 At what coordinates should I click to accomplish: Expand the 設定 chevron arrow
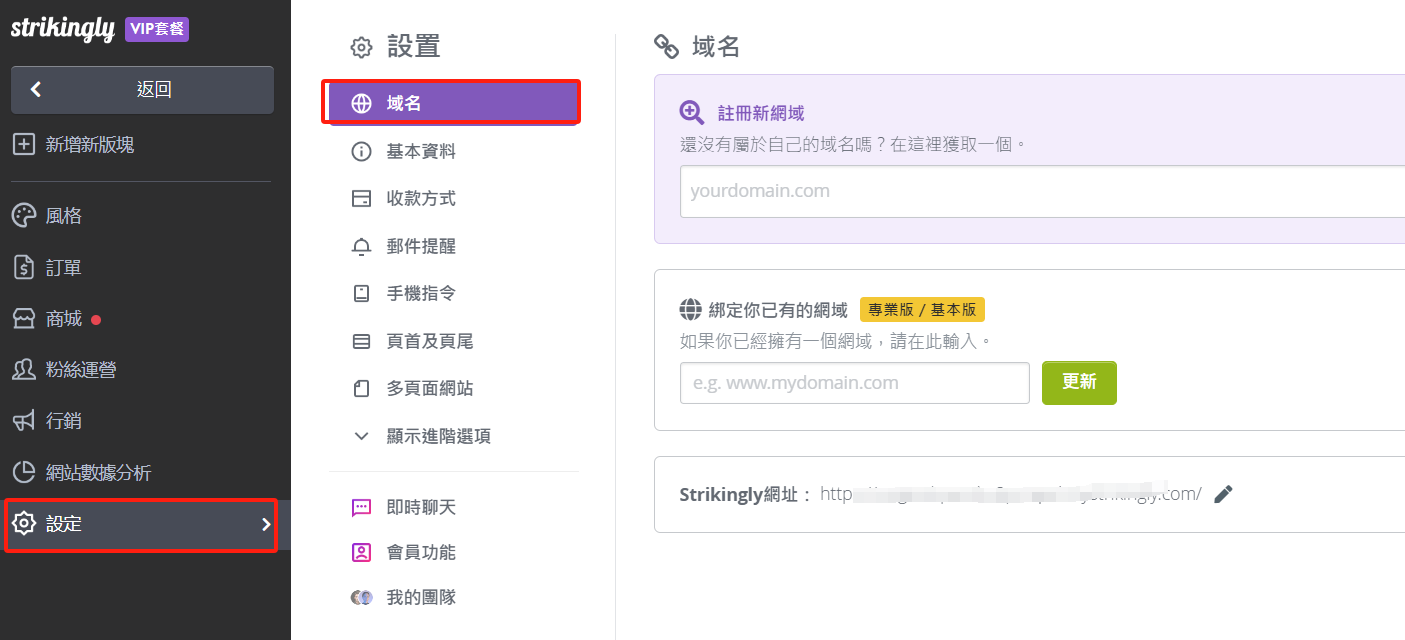pyautogui.click(x=266, y=524)
